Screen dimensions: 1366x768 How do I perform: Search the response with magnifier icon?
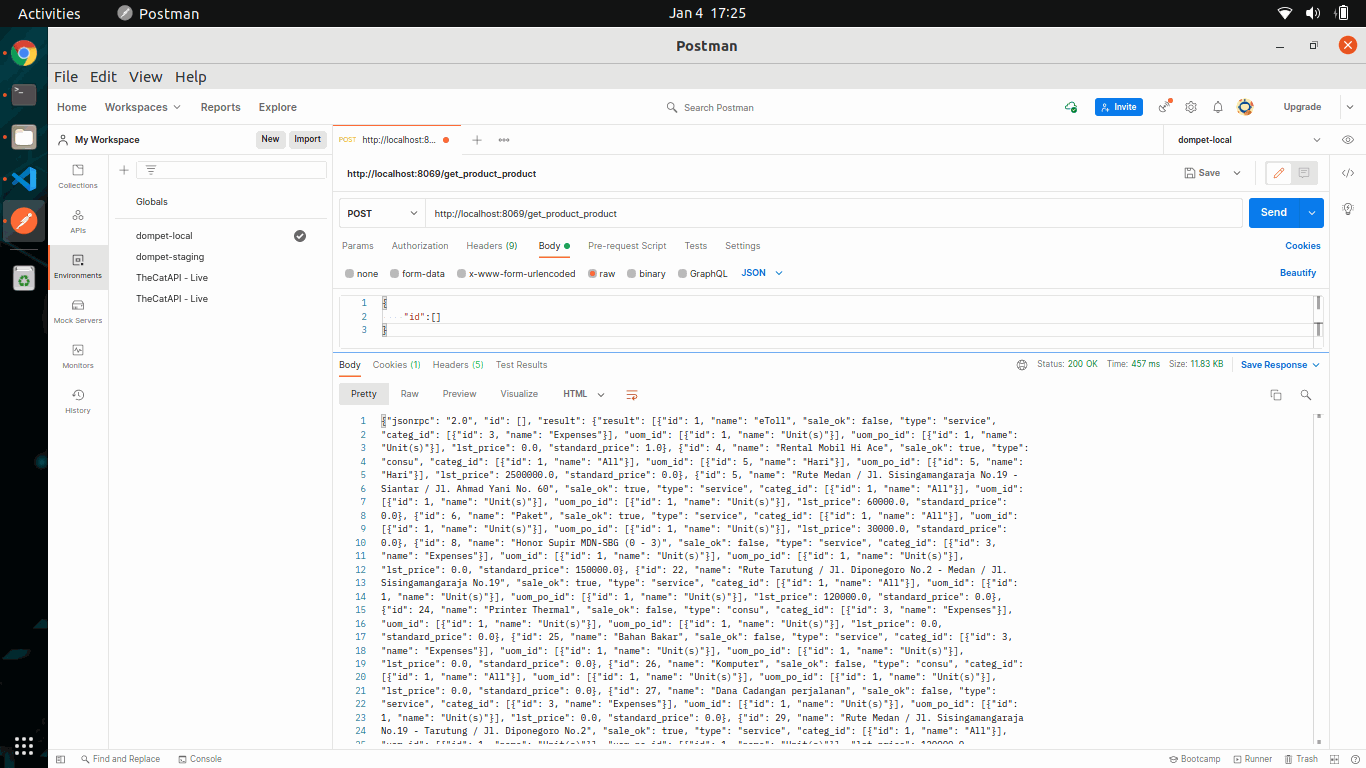(x=1306, y=395)
